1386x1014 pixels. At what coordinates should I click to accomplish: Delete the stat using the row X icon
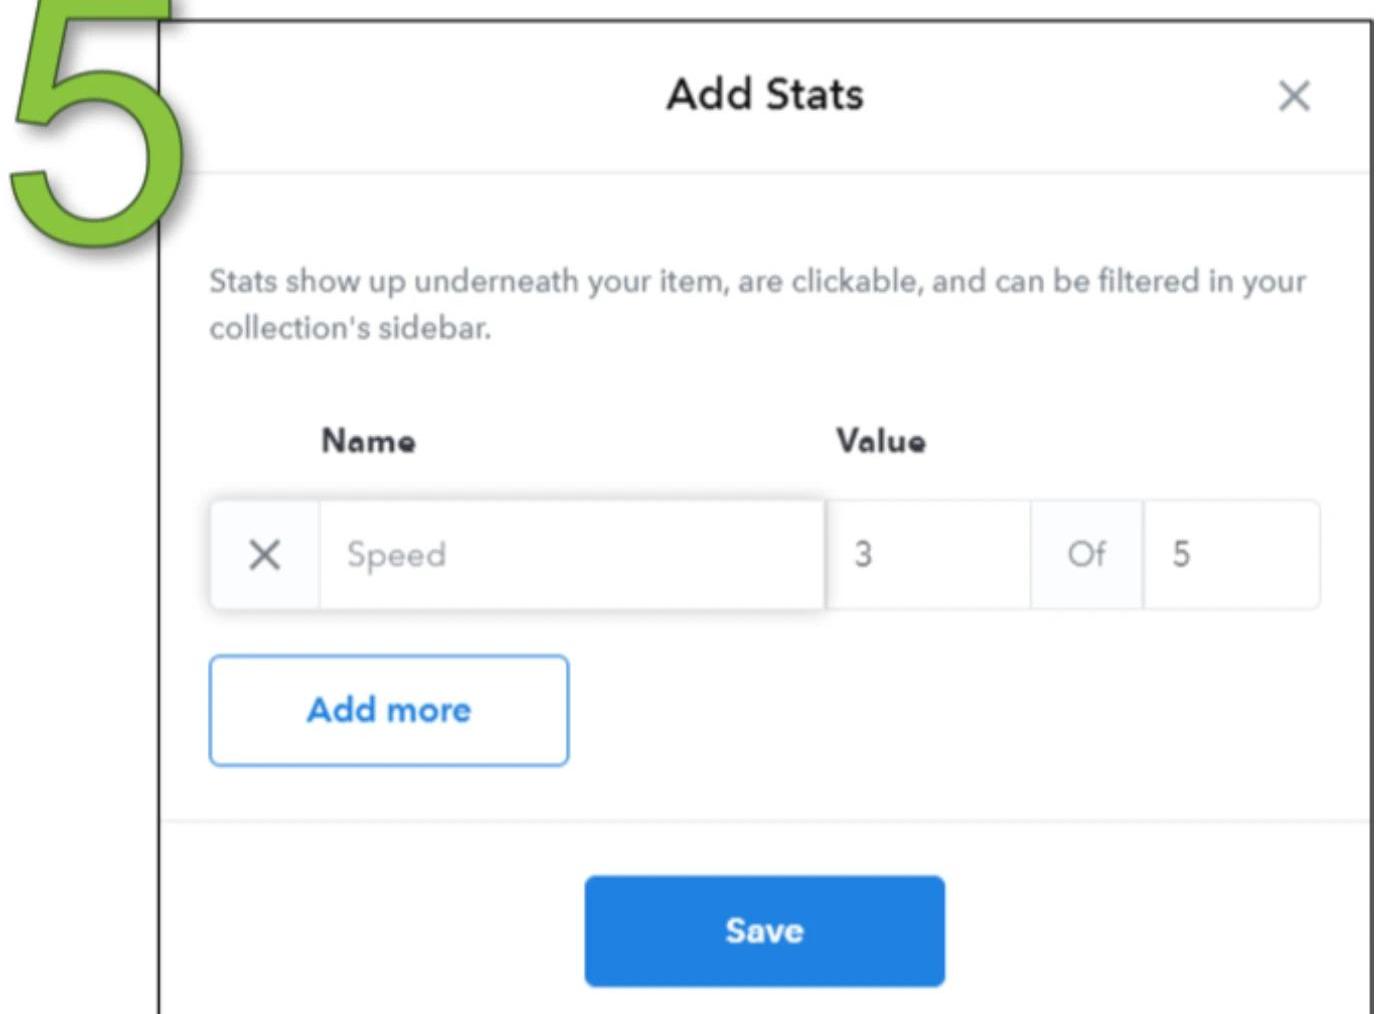click(x=265, y=554)
